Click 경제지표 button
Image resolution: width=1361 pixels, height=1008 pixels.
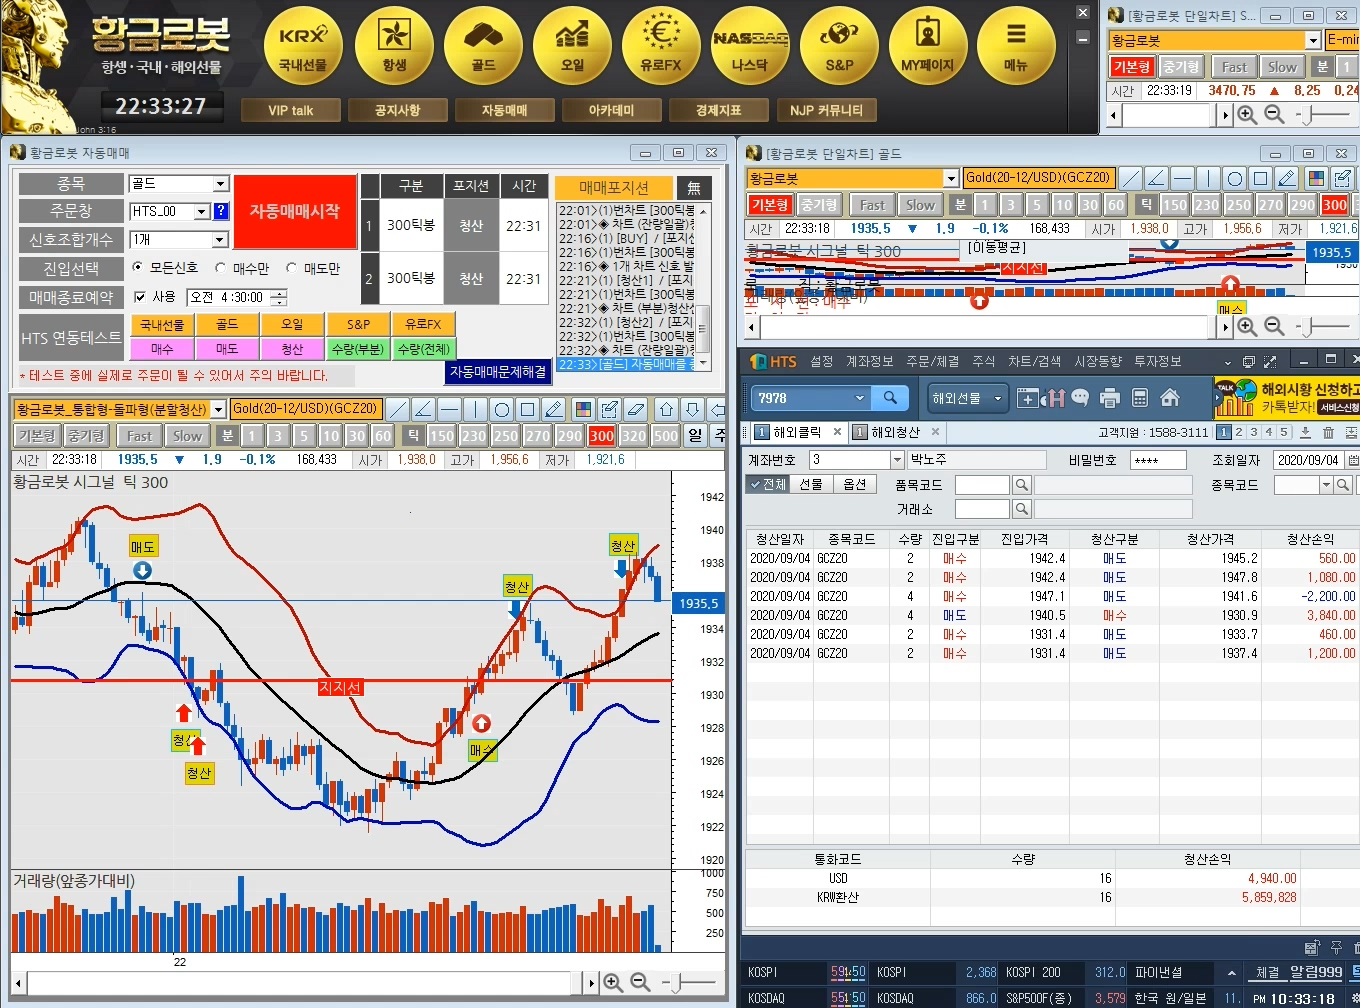click(x=718, y=110)
